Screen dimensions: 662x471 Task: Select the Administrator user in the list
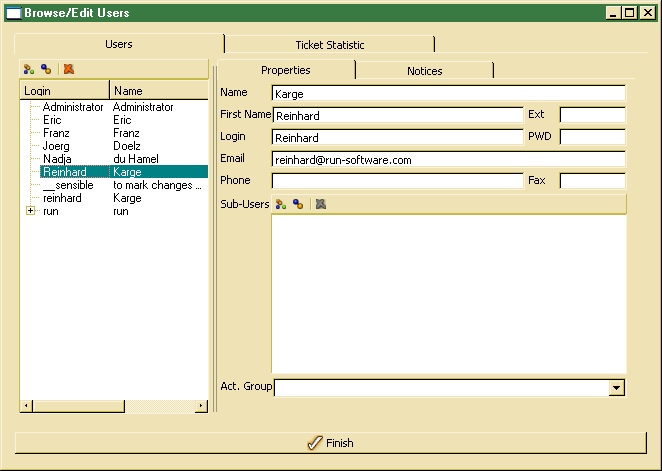point(73,107)
